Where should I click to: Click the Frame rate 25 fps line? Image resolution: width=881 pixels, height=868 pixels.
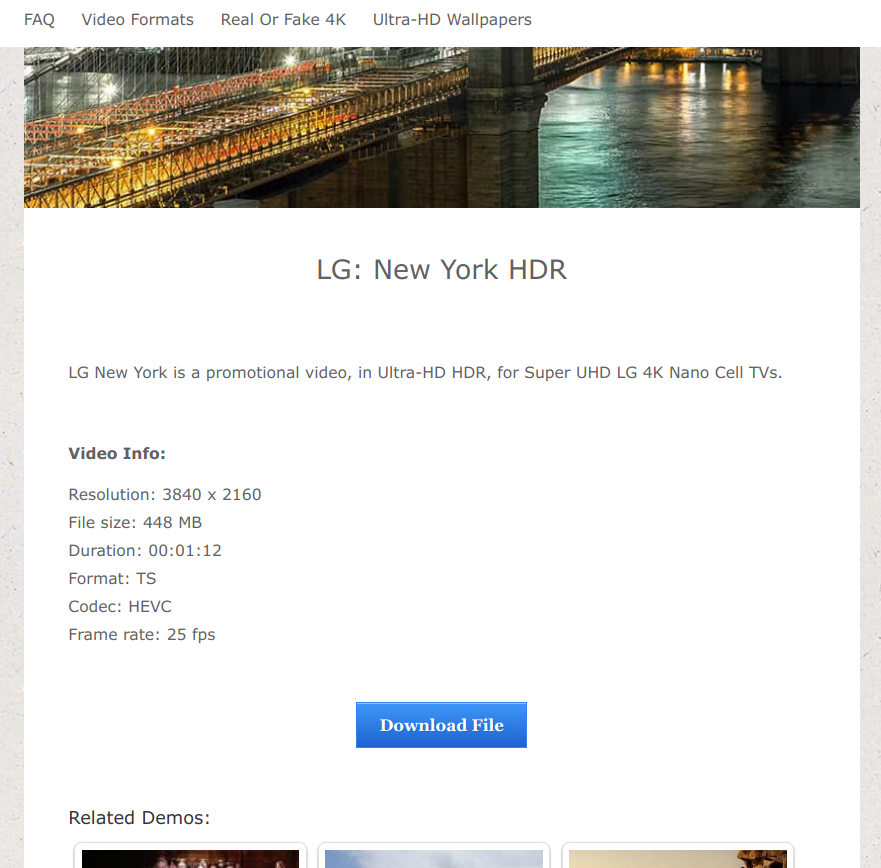(x=142, y=635)
